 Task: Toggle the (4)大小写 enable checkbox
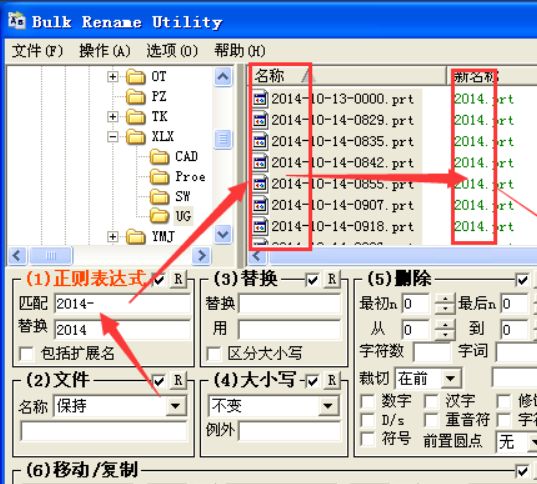[312, 381]
